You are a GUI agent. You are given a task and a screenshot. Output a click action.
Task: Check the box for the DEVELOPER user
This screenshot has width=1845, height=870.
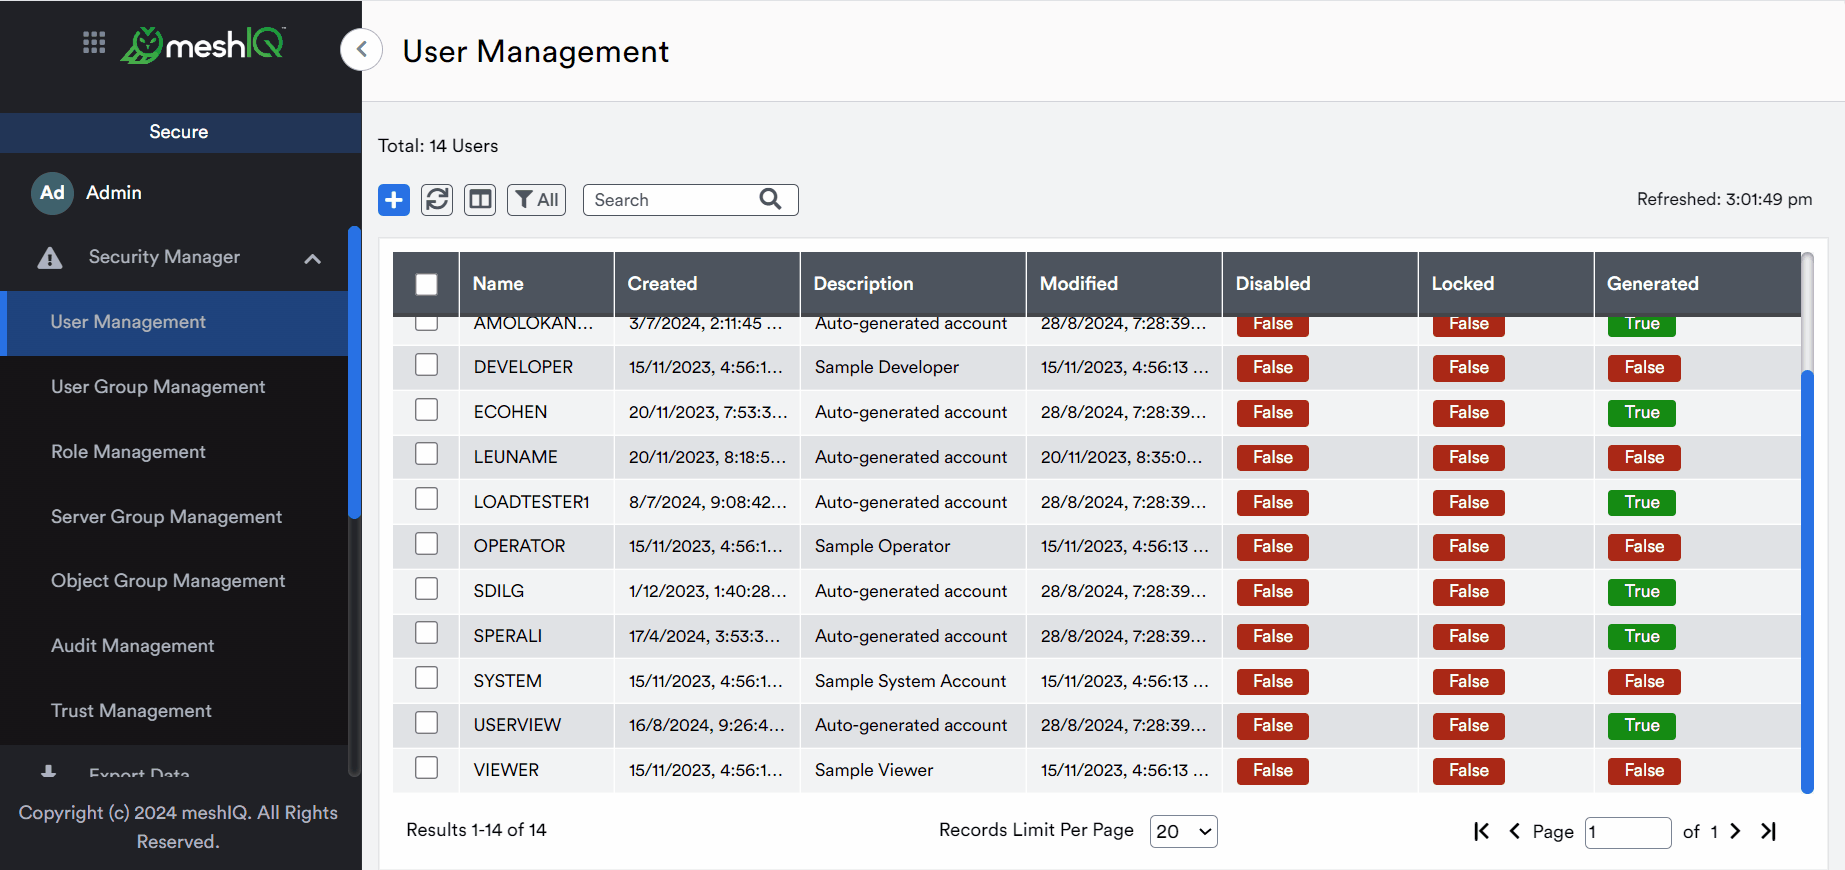click(x=427, y=365)
